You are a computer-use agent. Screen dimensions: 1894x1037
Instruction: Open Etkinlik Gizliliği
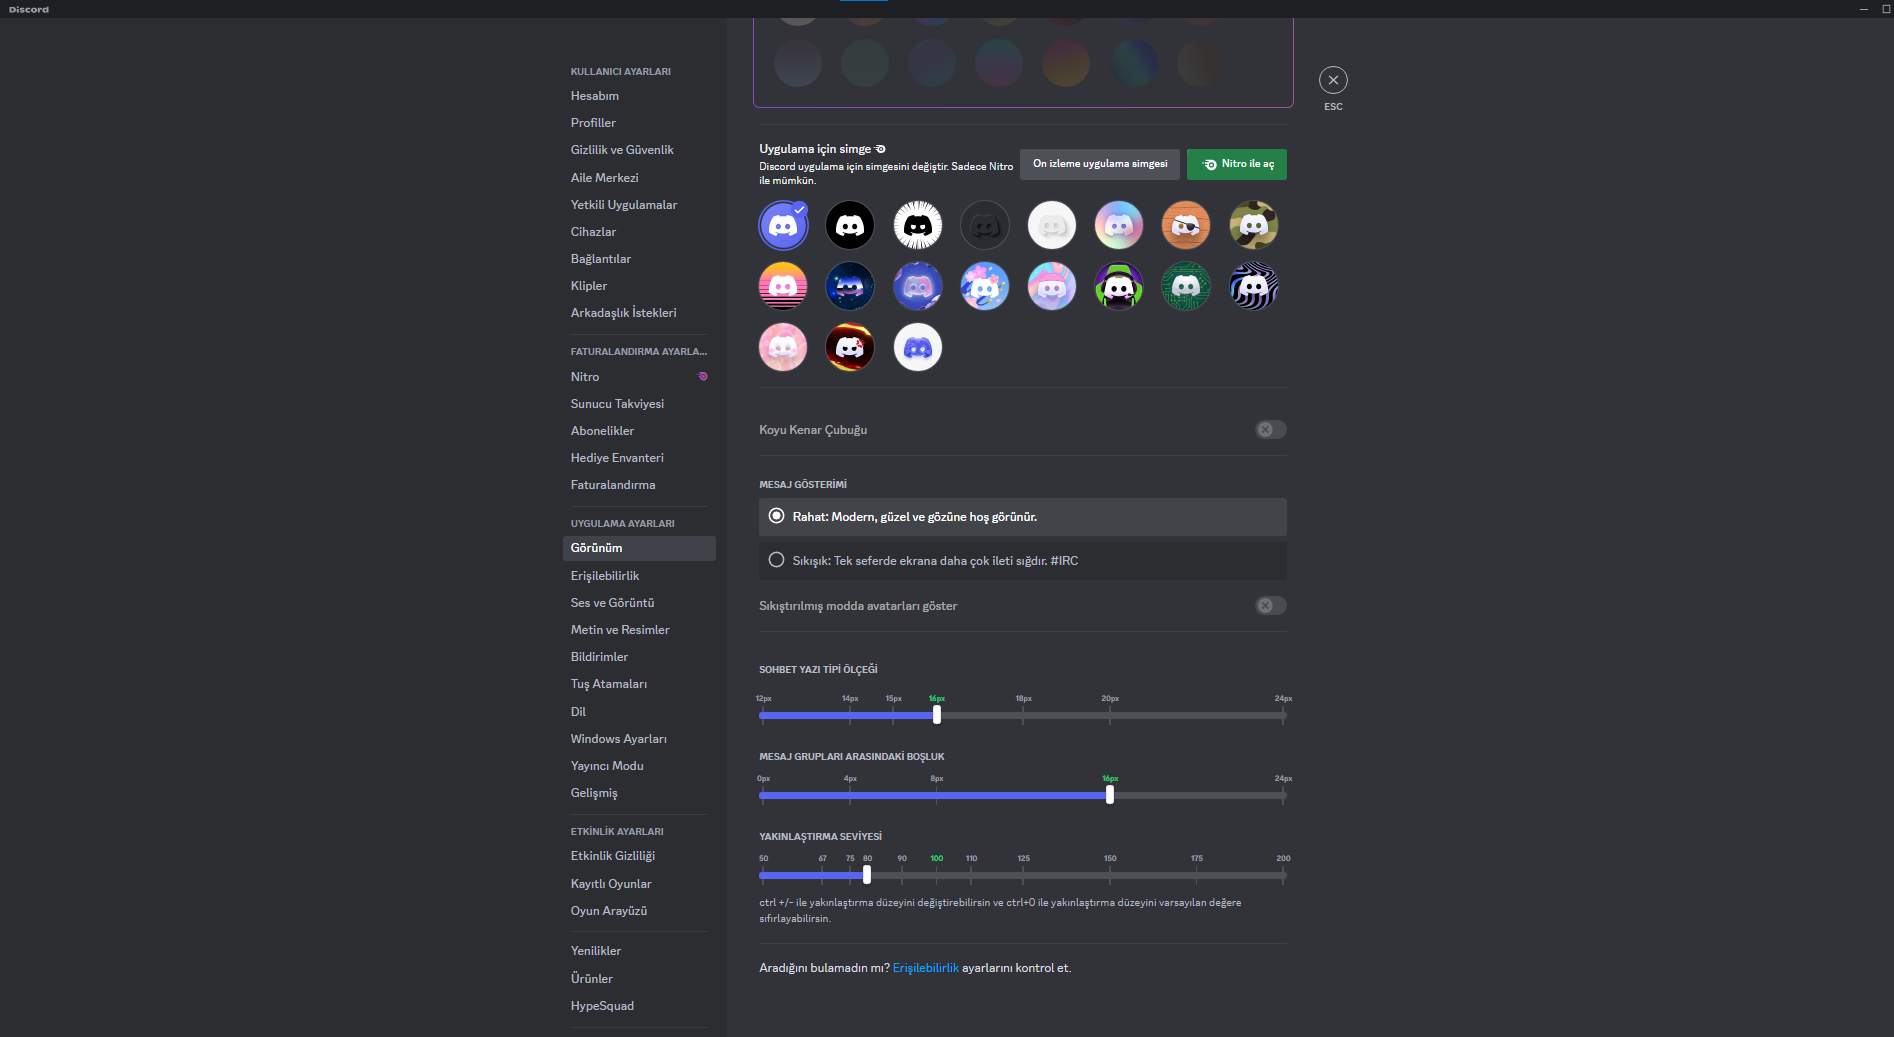click(639, 856)
